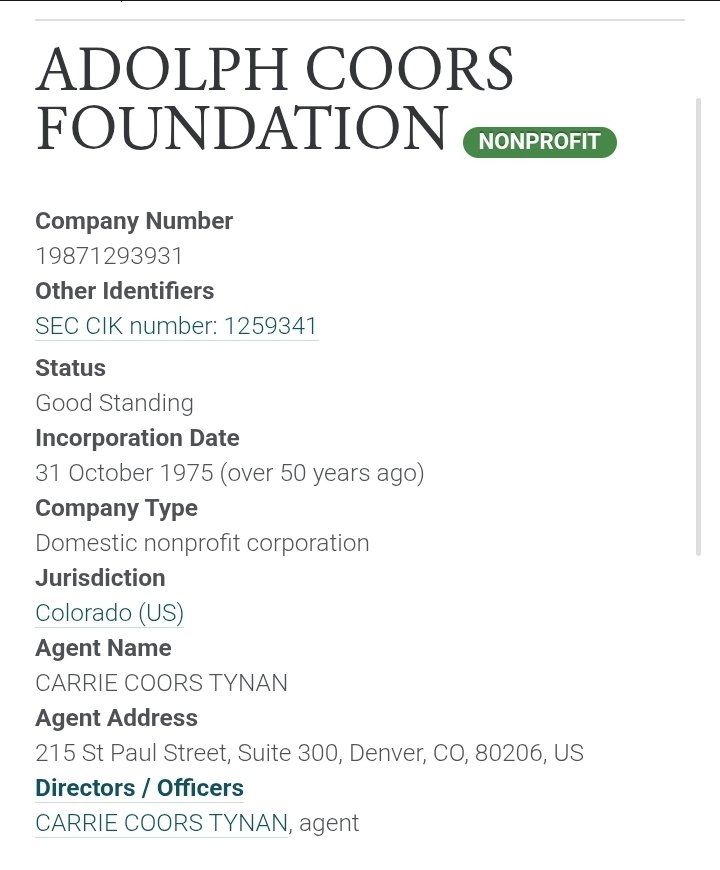Click the ADOLPH COORS FOUNDATION page title
Screen dimensions: 720x870
pyautogui.click(x=274, y=98)
